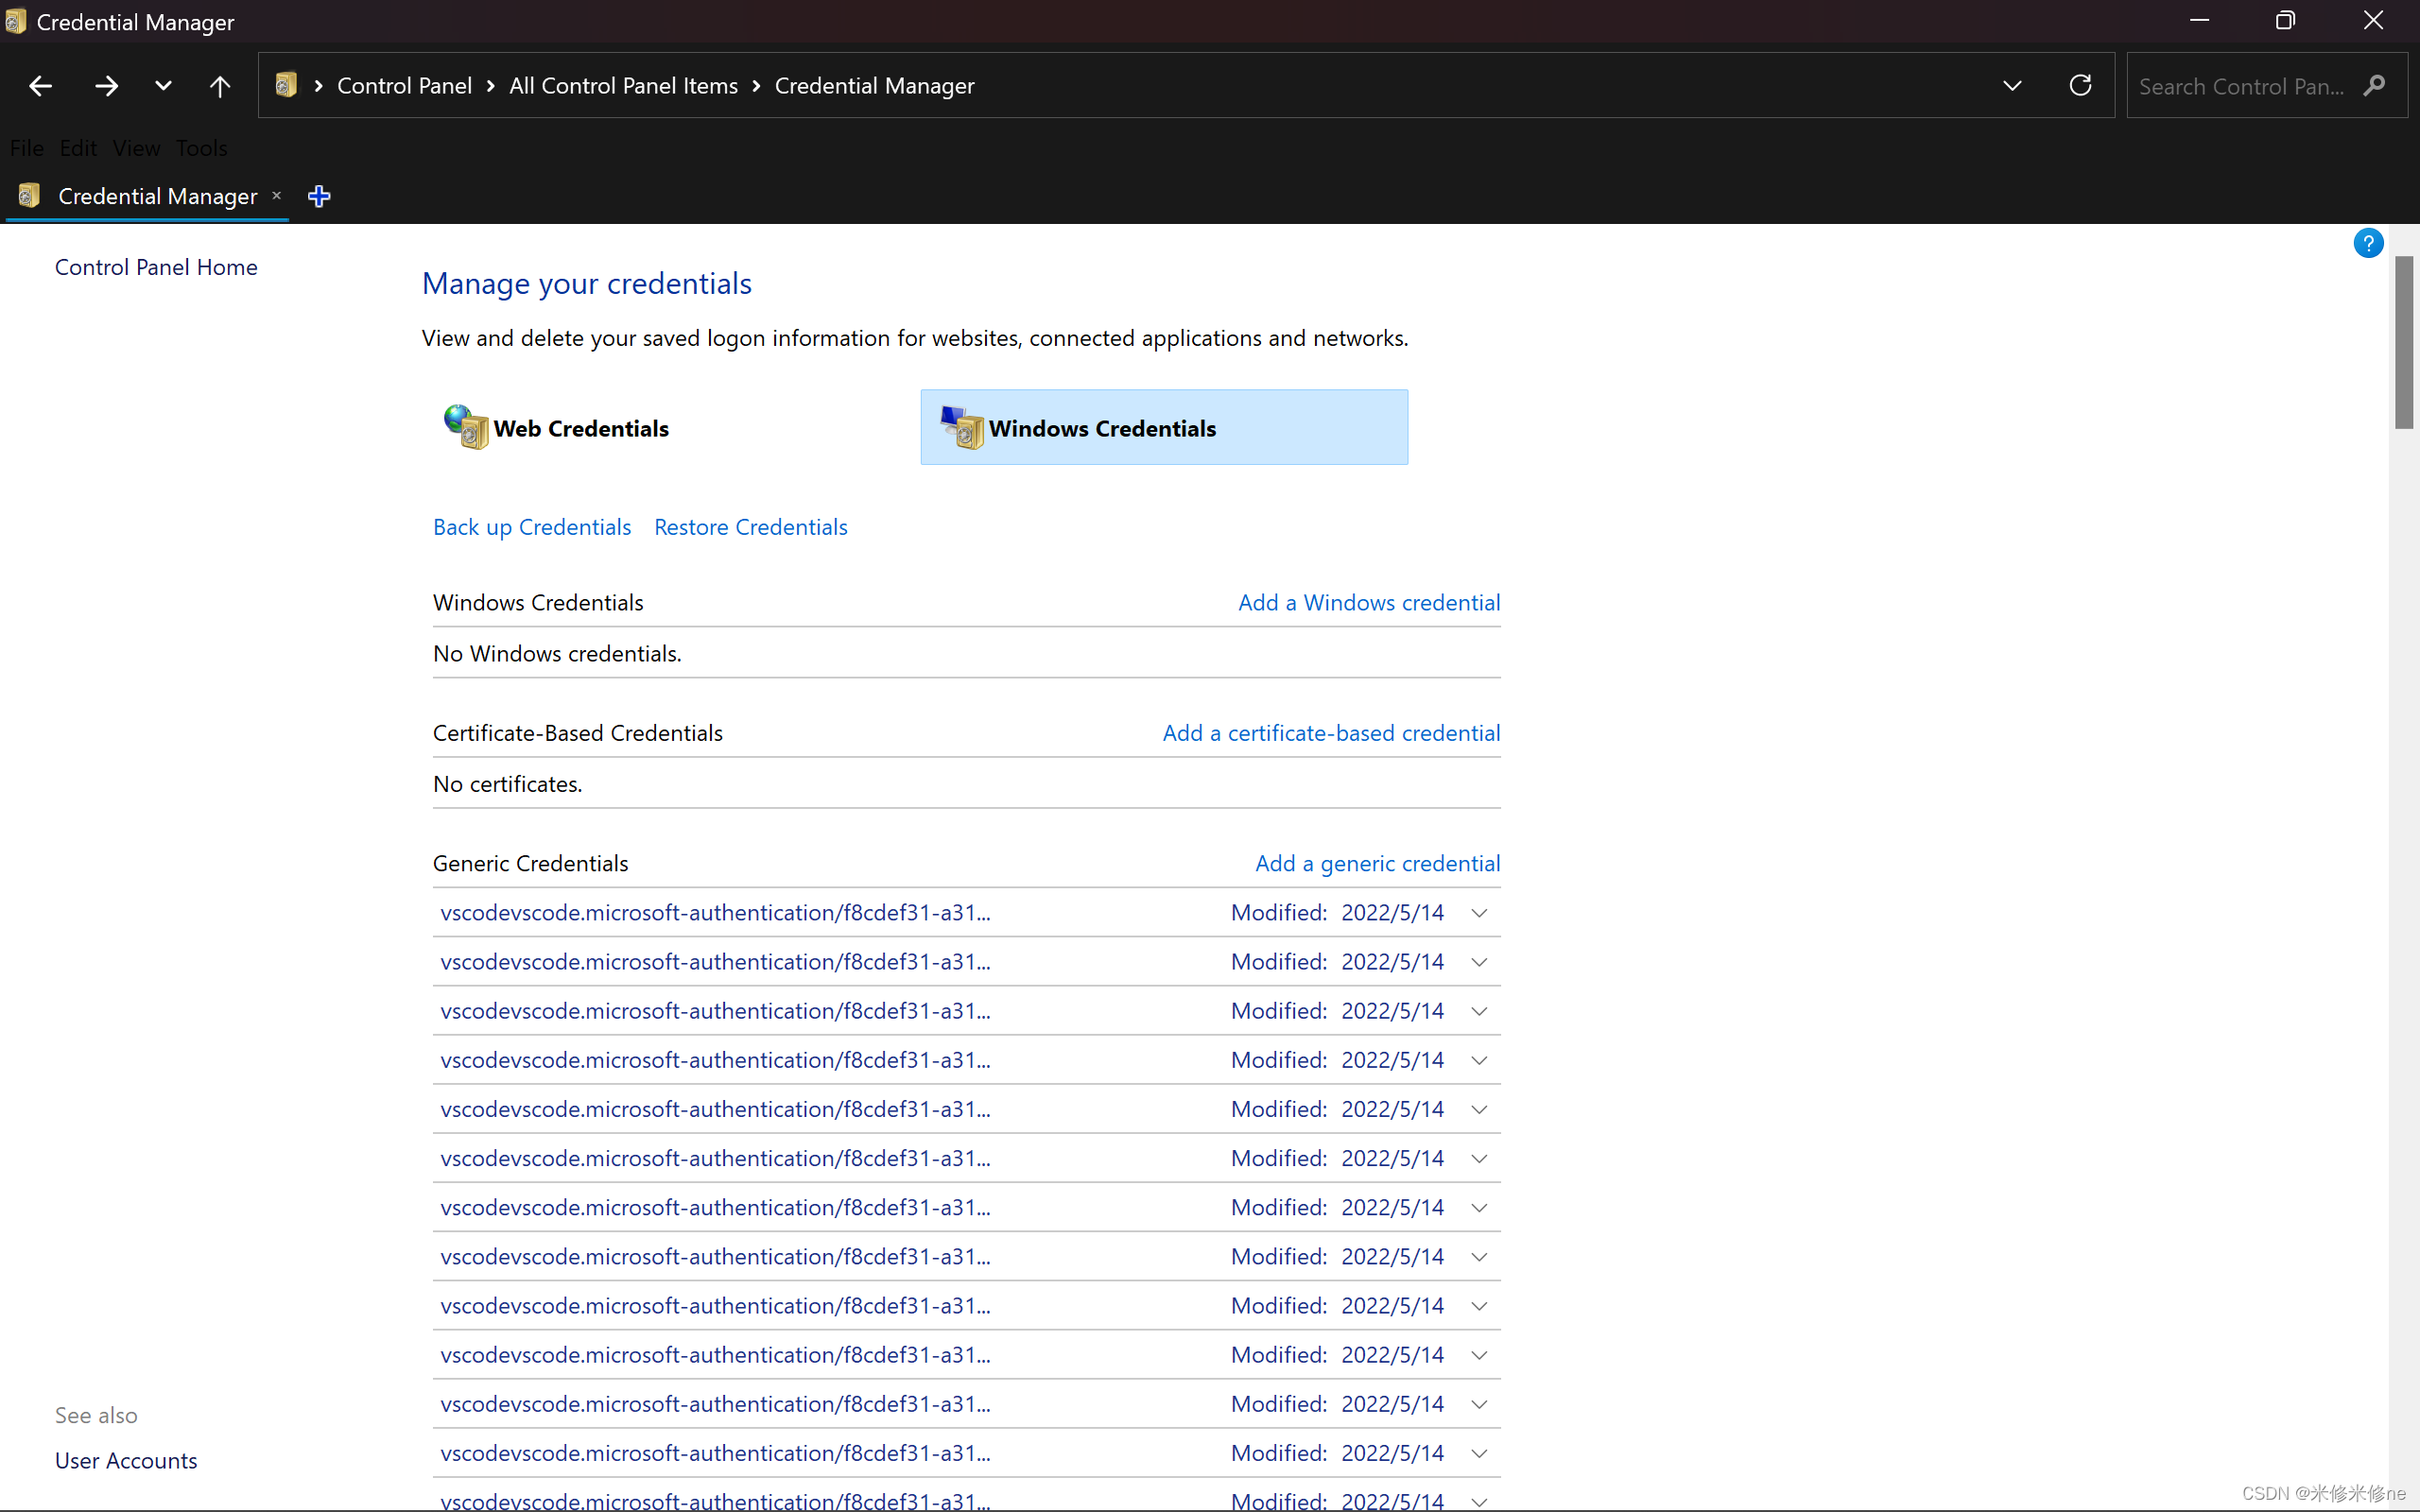This screenshot has width=2420, height=1512.
Task: Open the Web Credentials section
Action: (580, 428)
